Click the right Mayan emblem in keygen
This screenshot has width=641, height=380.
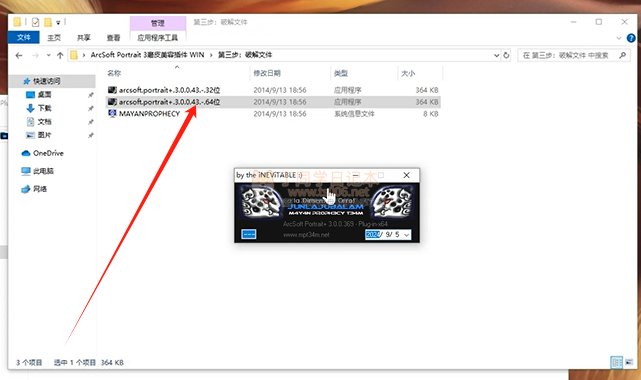coord(391,201)
